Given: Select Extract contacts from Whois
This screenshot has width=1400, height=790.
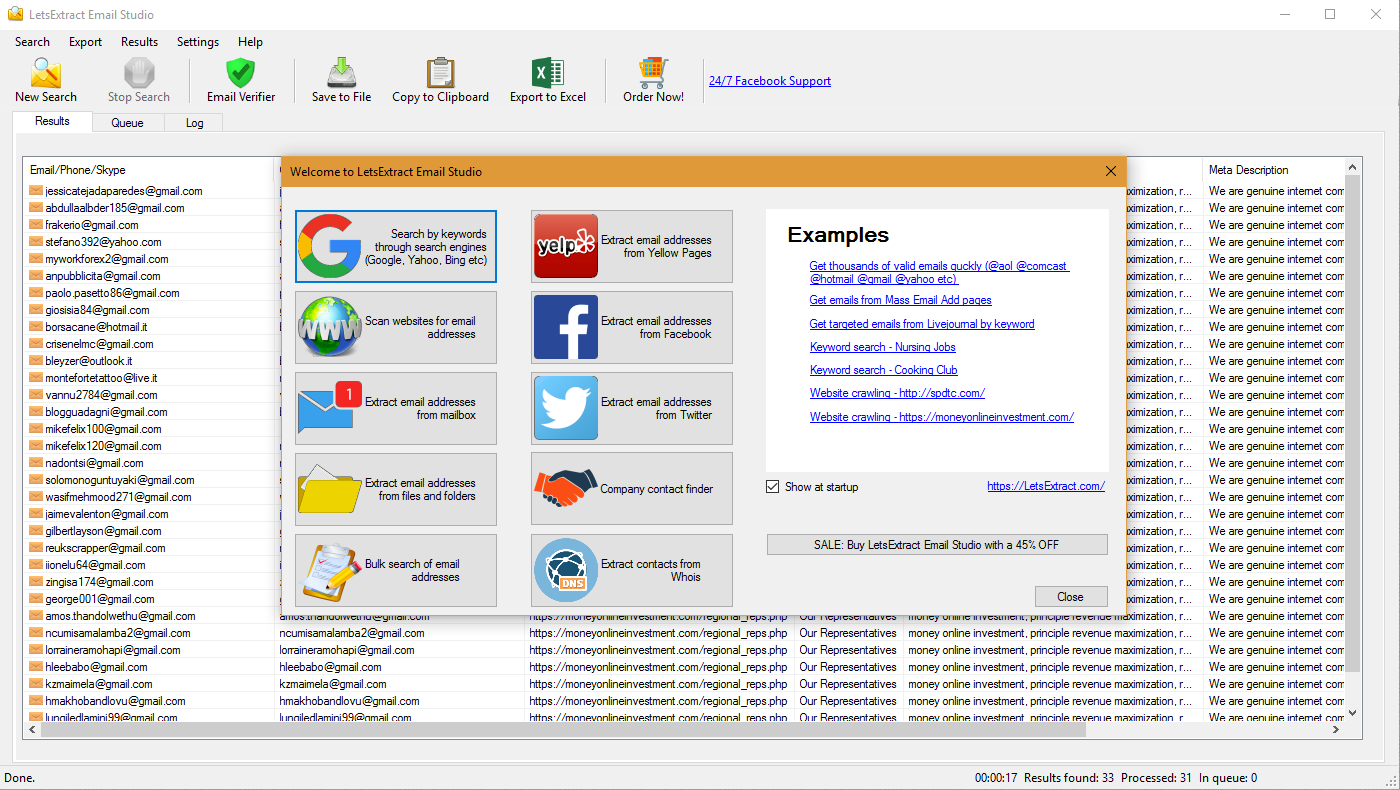Looking at the screenshot, I should click(x=631, y=570).
